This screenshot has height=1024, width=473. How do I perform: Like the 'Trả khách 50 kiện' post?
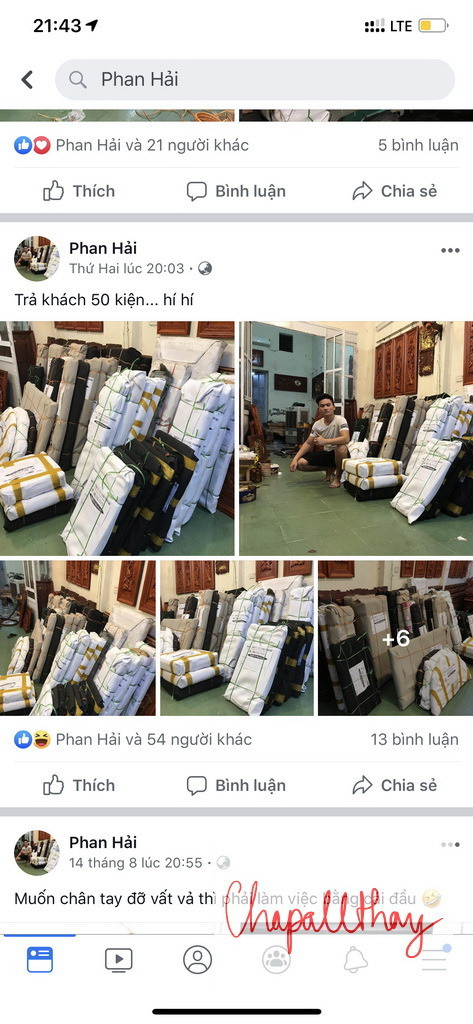coord(78,785)
